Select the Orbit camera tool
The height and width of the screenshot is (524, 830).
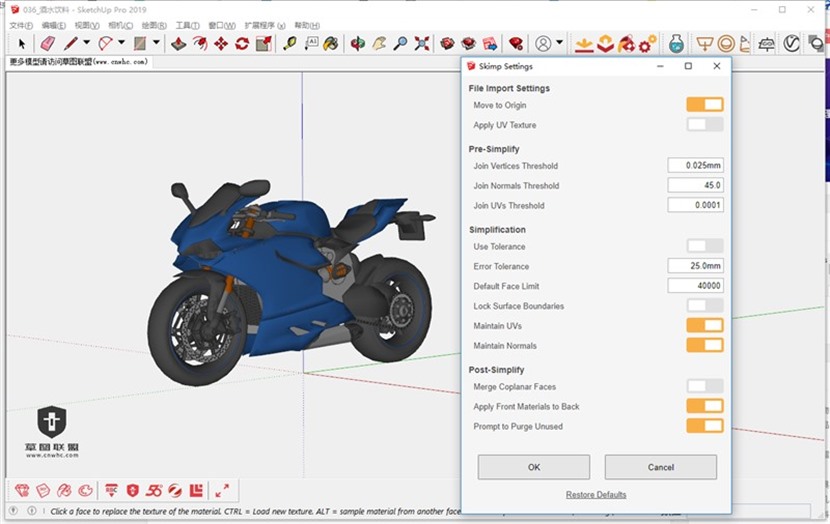point(358,43)
